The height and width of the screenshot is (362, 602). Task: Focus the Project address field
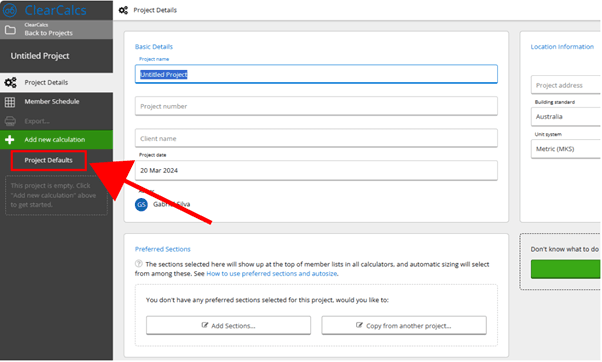coord(566,85)
